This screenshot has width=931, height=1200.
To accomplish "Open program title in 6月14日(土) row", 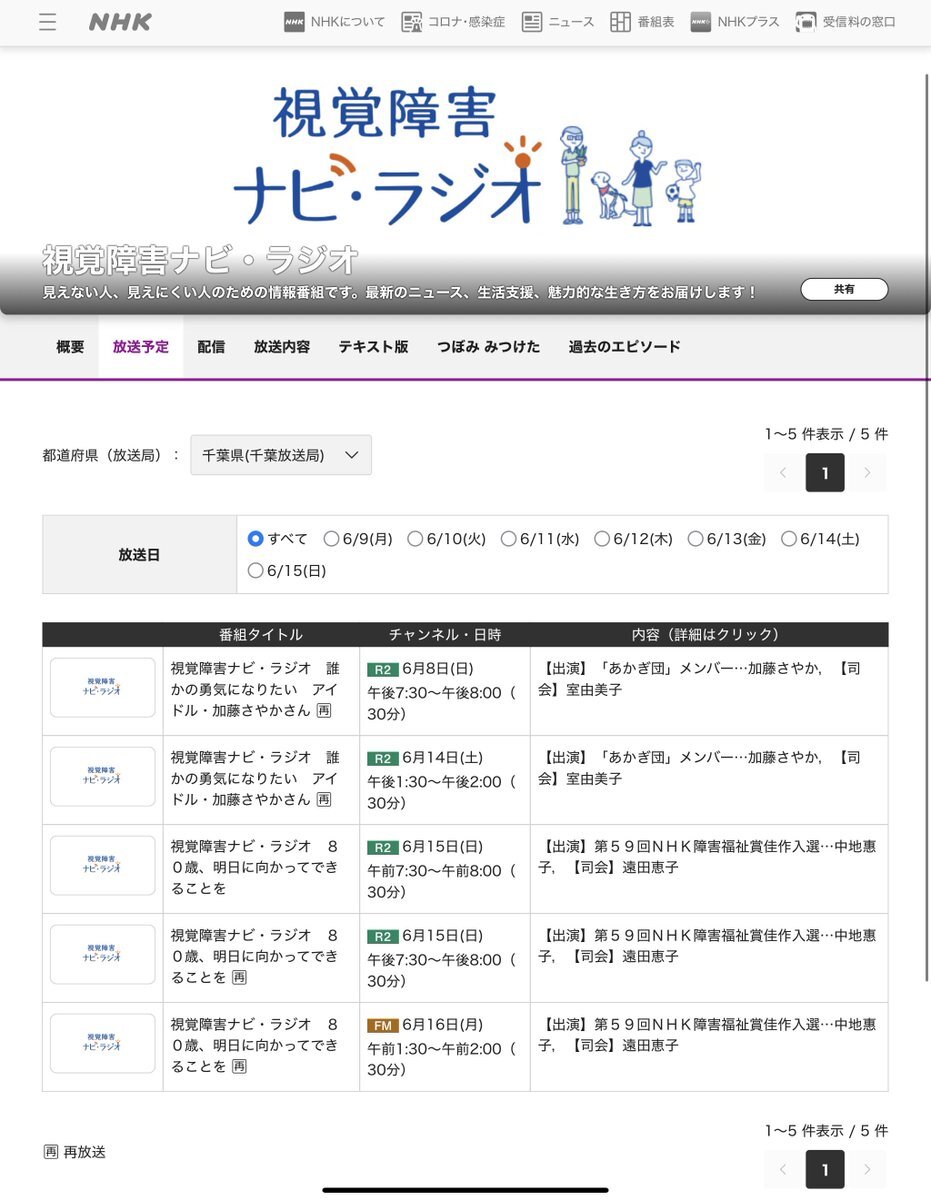I will click(256, 779).
